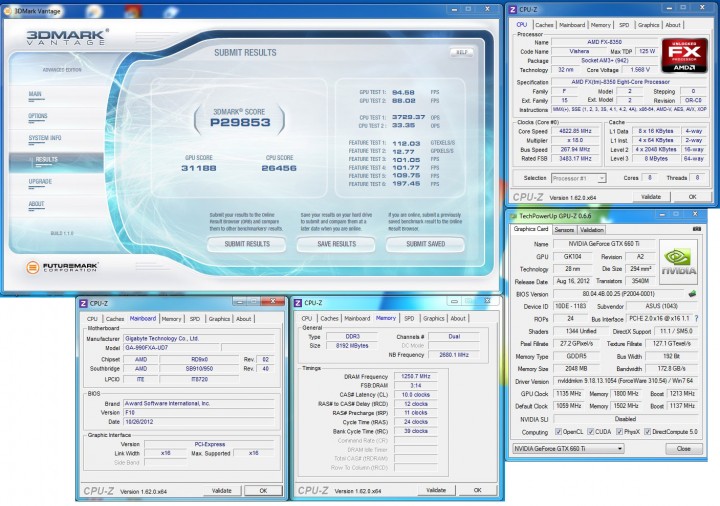Open SPD tab in the AMD FX-8350 CPU-Z window
720x506 pixels.
624,25
